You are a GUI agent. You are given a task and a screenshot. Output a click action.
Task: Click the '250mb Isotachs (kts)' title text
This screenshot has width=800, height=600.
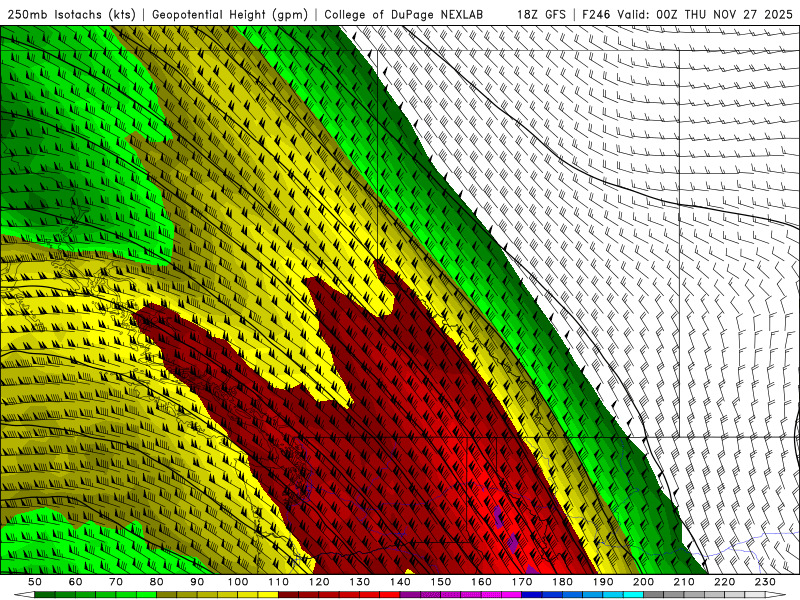tap(71, 15)
